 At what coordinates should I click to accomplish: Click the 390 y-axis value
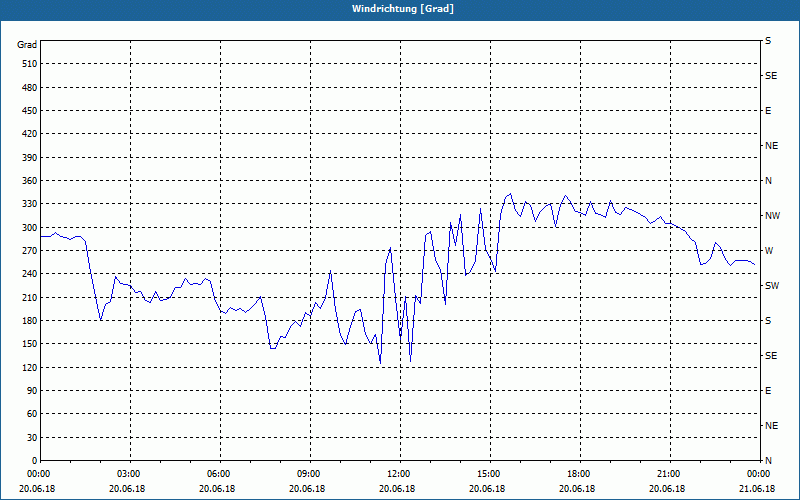pos(30,158)
